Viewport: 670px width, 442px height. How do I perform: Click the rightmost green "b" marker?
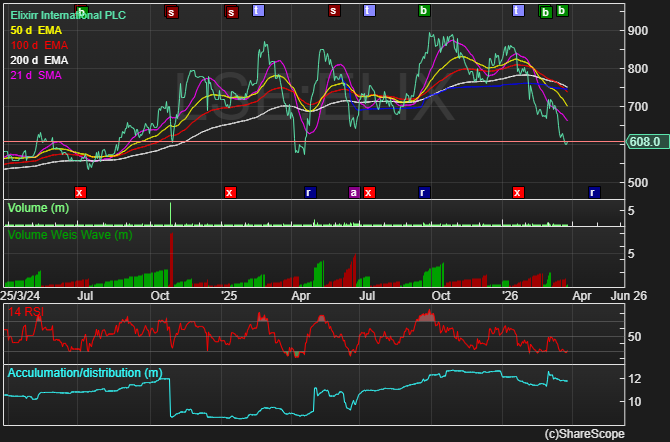pos(562,11)
